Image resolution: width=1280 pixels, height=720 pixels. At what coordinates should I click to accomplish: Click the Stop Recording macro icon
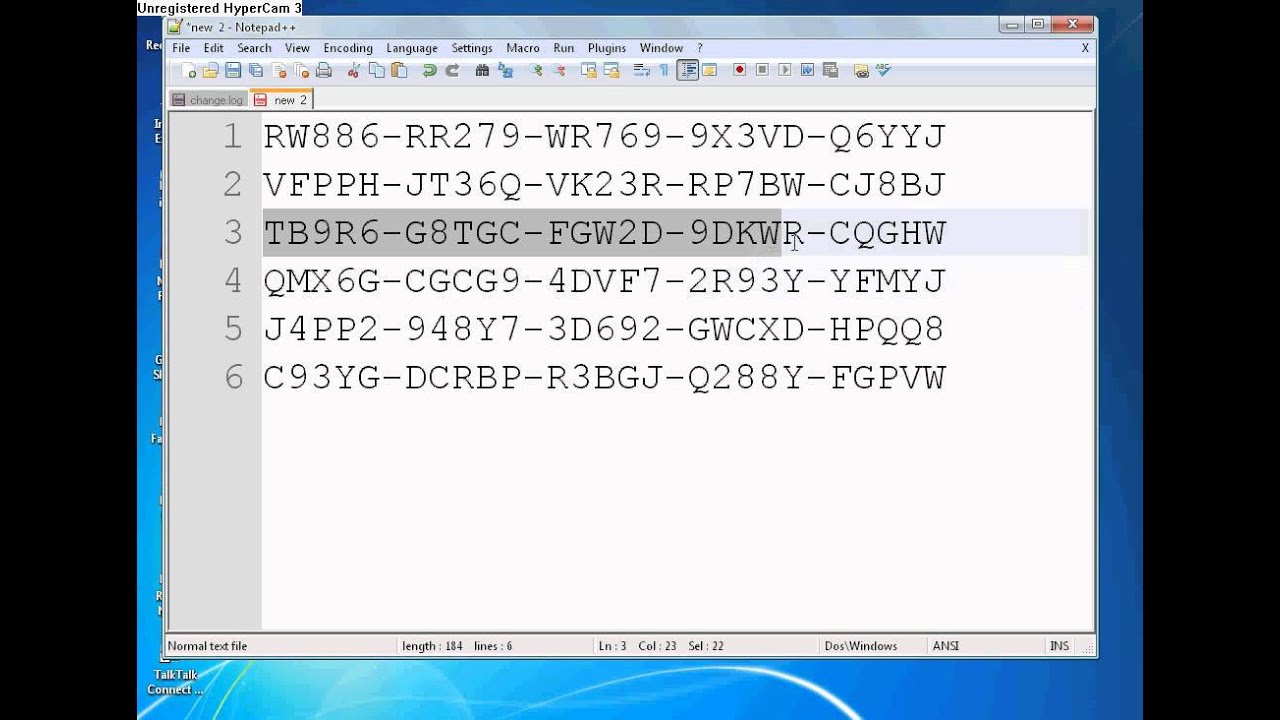point(762,70)
